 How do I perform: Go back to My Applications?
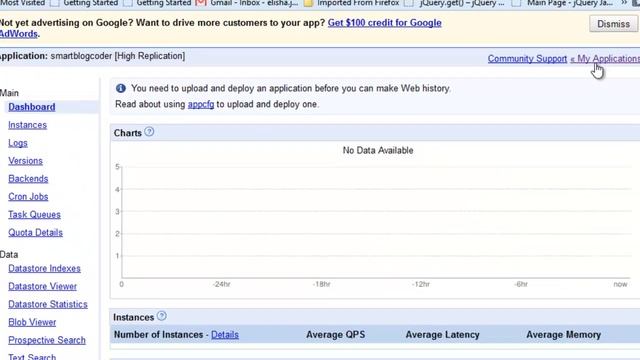pos(605,59)
